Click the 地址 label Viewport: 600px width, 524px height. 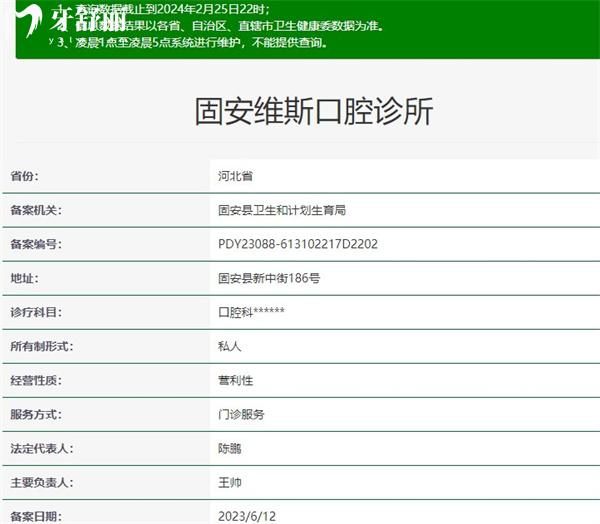pos(24,278)
